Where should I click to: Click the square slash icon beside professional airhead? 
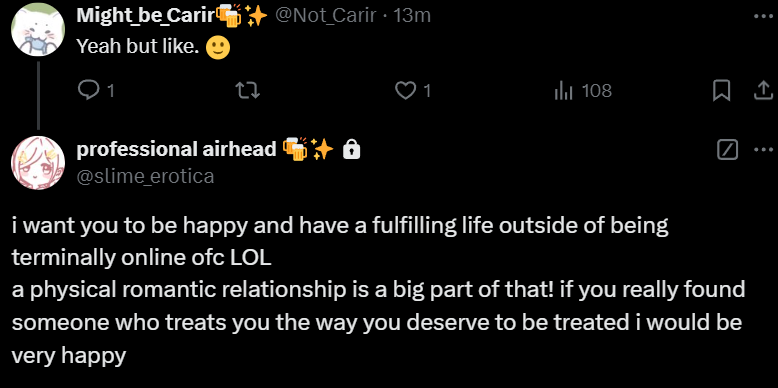[727, 149]
